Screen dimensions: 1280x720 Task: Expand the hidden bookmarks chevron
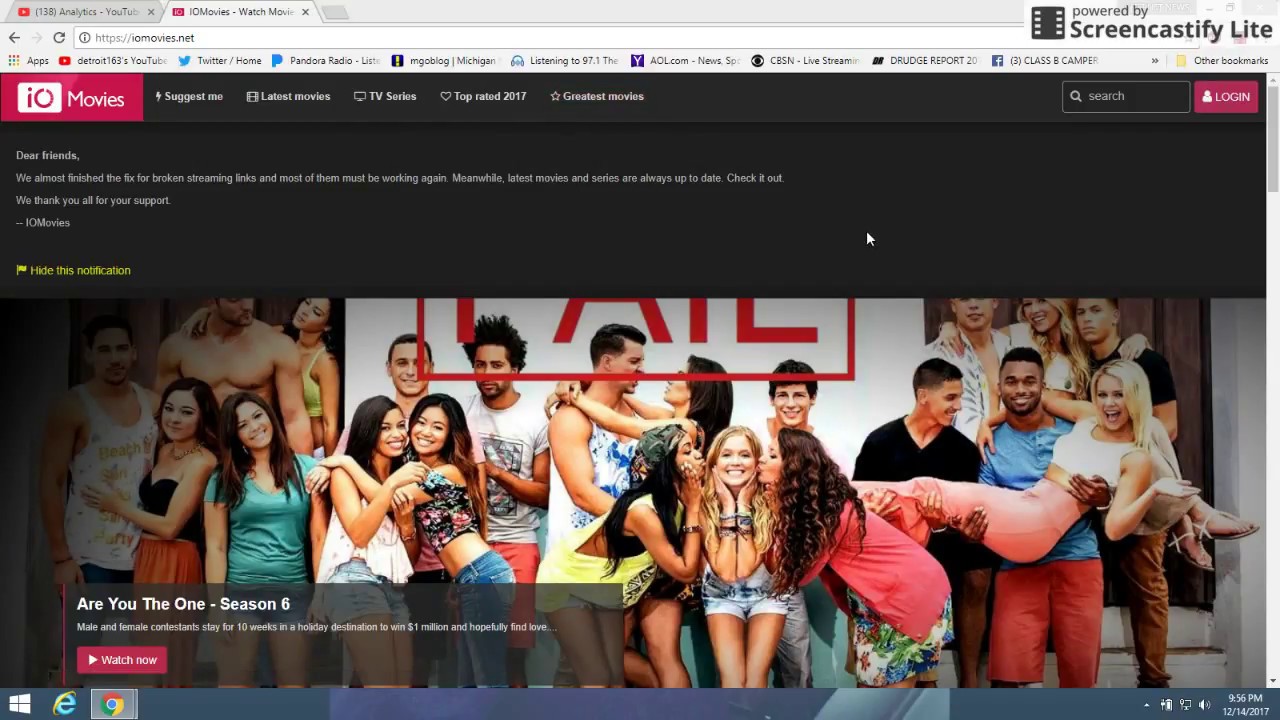[1155, 61]
